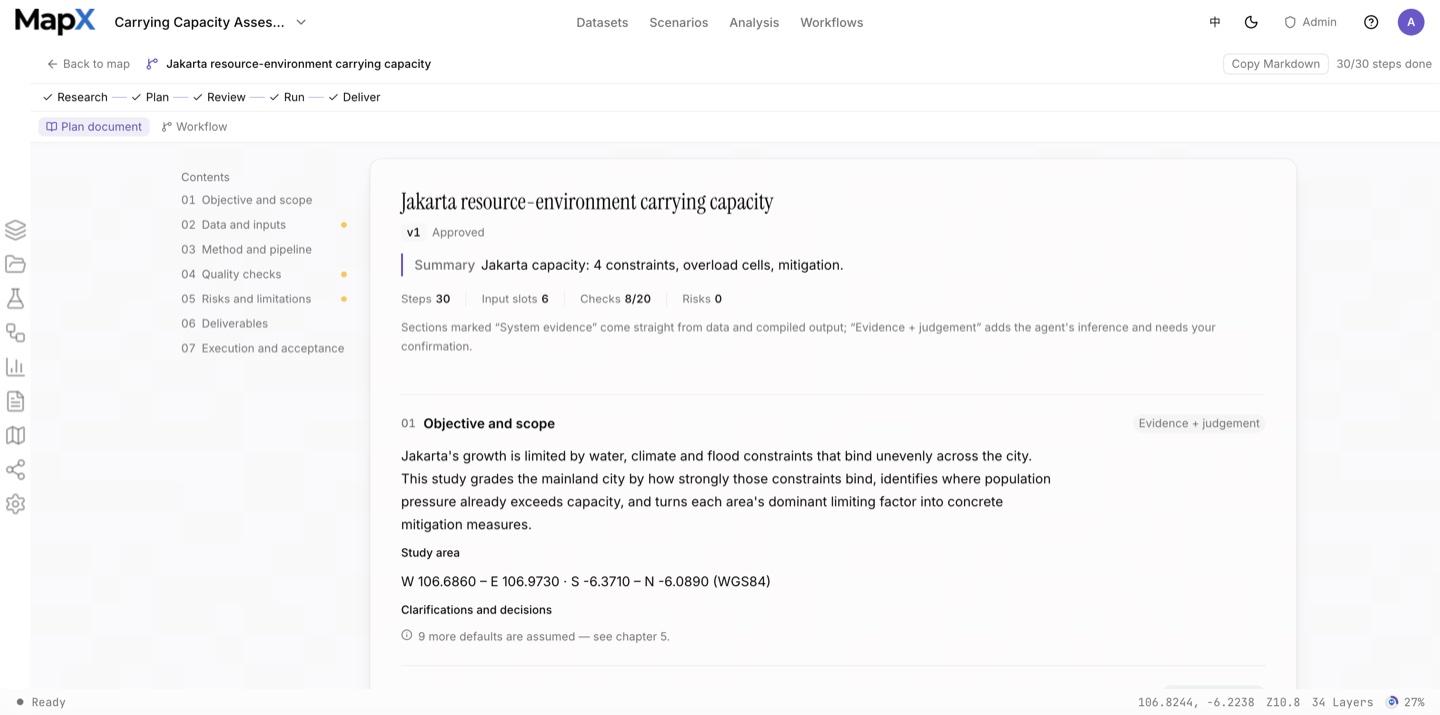Open the bar chart icon in sidebar
This screenshot has height=715, width=1440.
[15, 367]
